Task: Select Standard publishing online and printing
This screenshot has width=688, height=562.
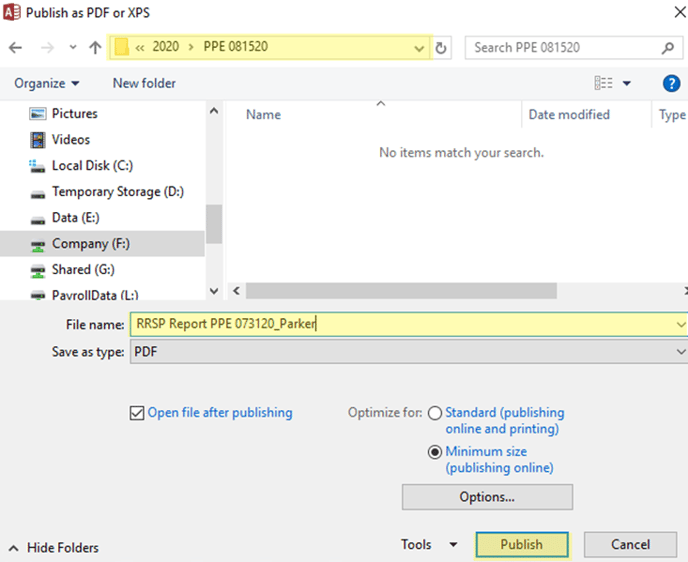Action: click(x=434, y=413)
